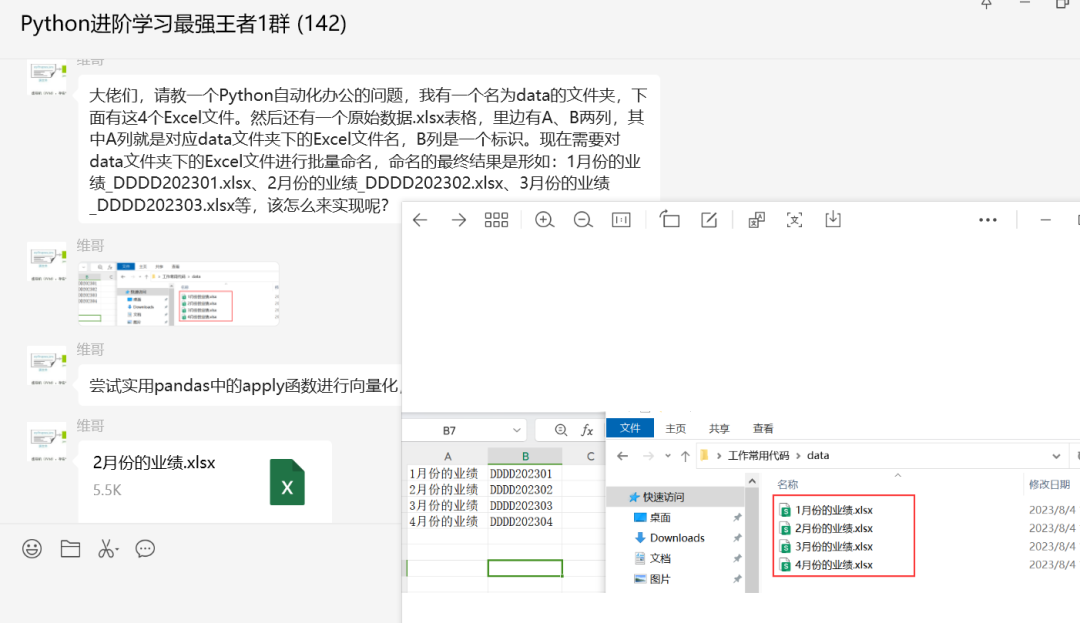Select the zoom in tool in the image viewer
Viewport: 1080px width, 623px height.
click(x=545, y=219)
